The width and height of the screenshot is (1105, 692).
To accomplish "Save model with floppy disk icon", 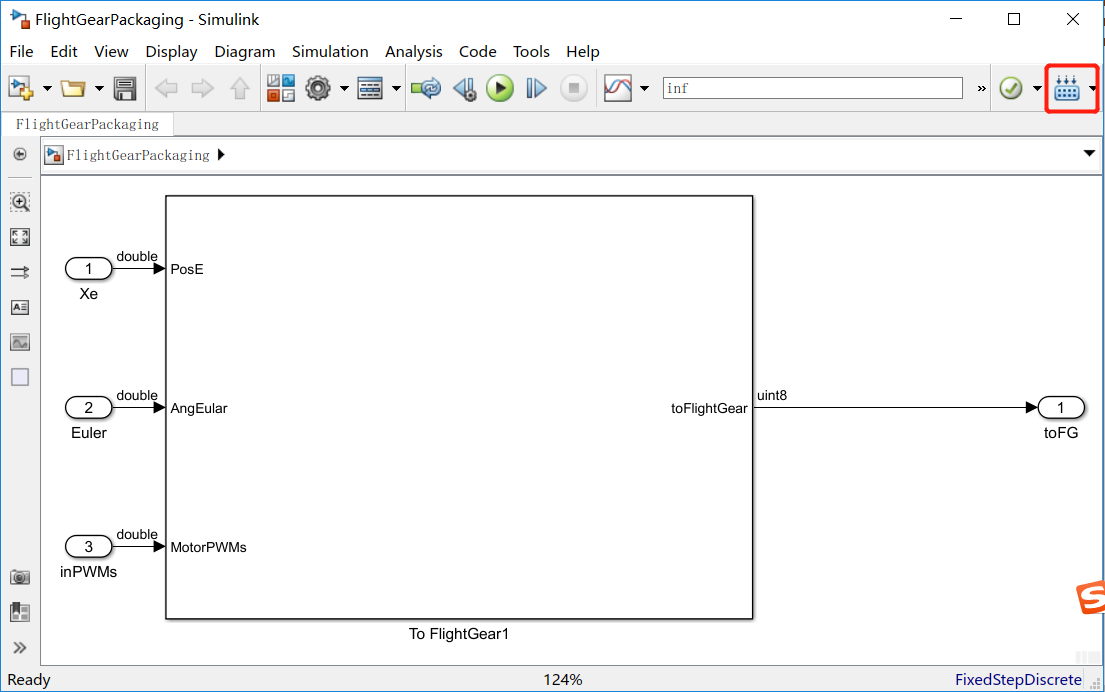I will pyautogui.click(x=125, y=88).
